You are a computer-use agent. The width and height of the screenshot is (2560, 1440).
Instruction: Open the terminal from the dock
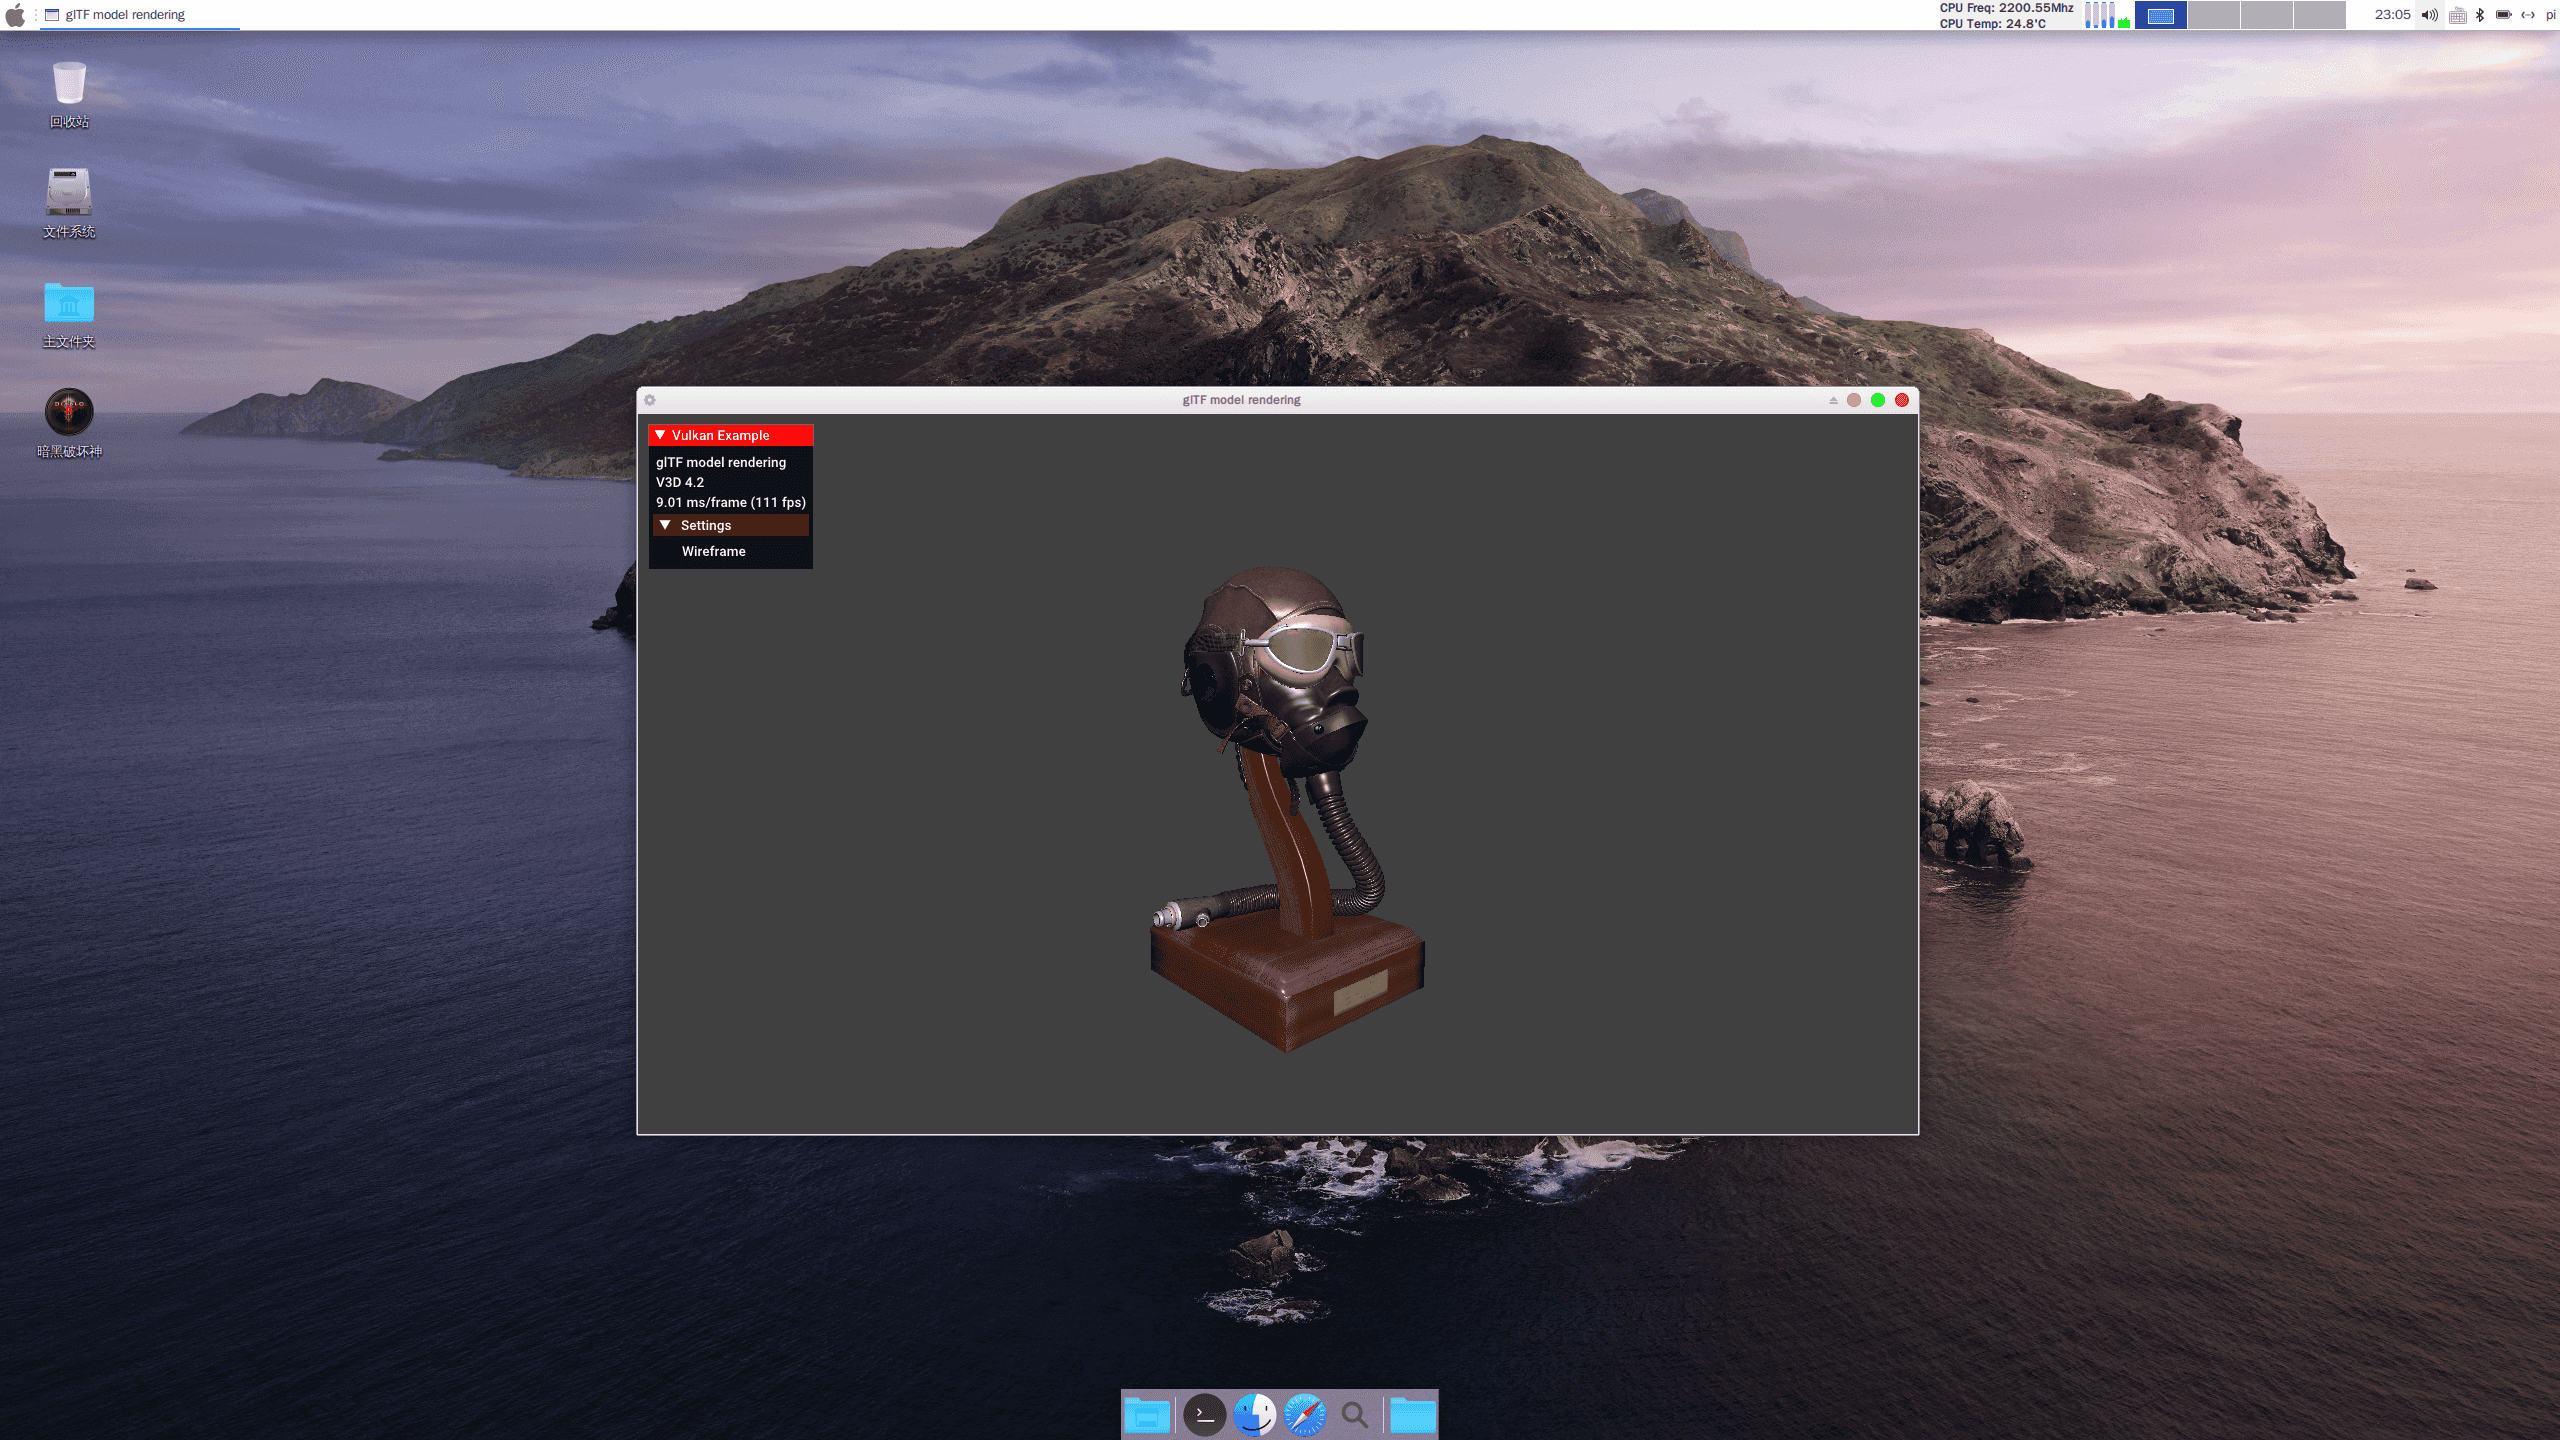[1204, 1415]
